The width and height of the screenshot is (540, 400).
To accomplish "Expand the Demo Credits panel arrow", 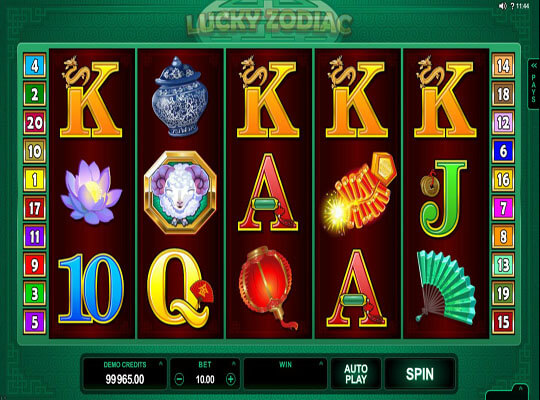I will coord(160,363).
